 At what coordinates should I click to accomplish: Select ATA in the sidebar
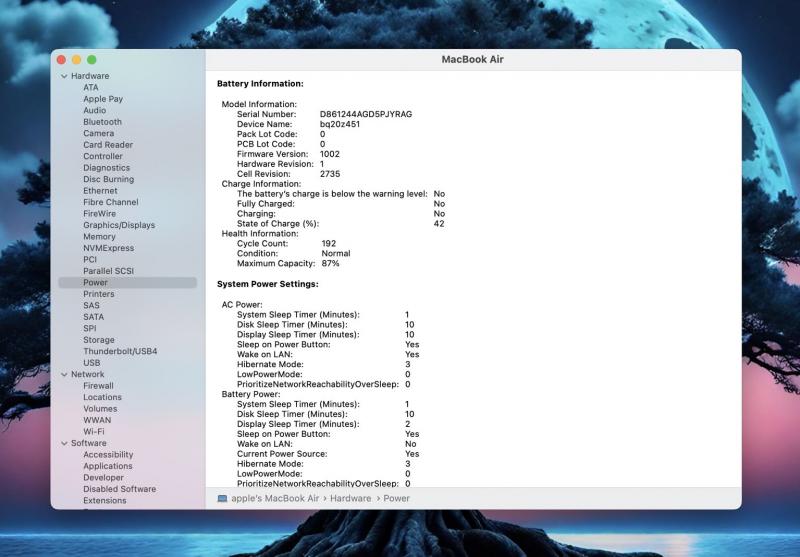(91, 87)
